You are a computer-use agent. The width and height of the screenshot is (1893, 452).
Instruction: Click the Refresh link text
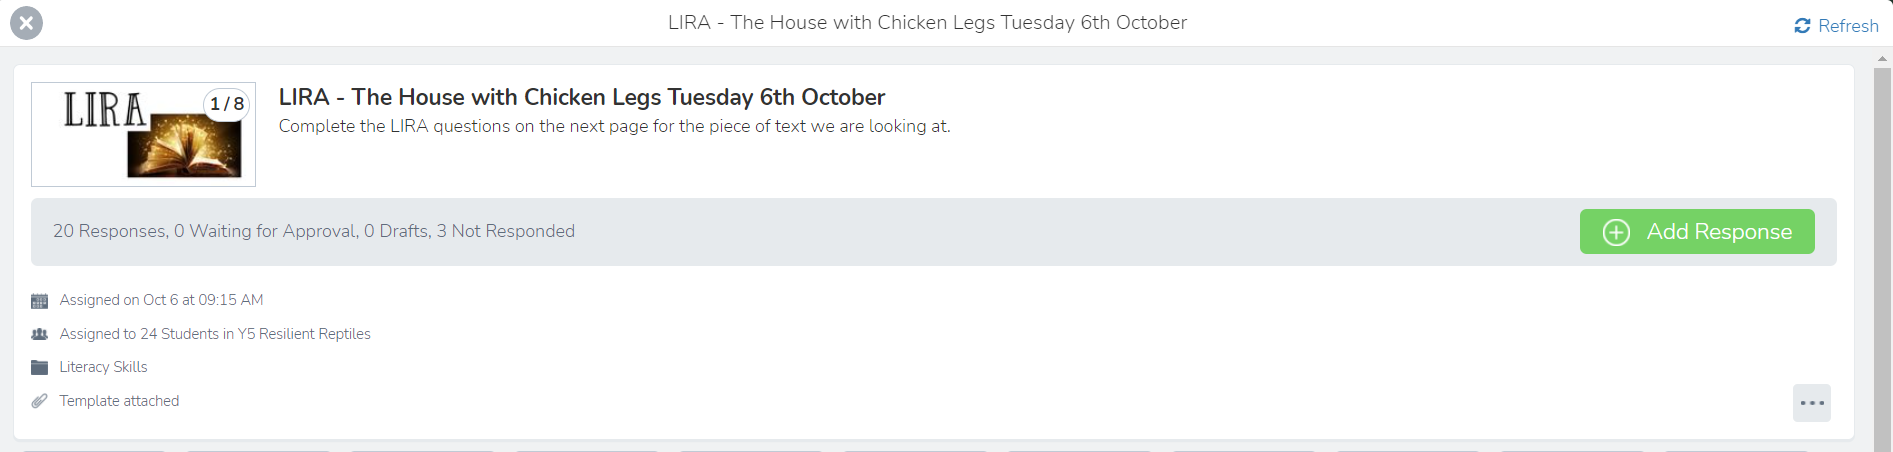(x=1848, y=26)
